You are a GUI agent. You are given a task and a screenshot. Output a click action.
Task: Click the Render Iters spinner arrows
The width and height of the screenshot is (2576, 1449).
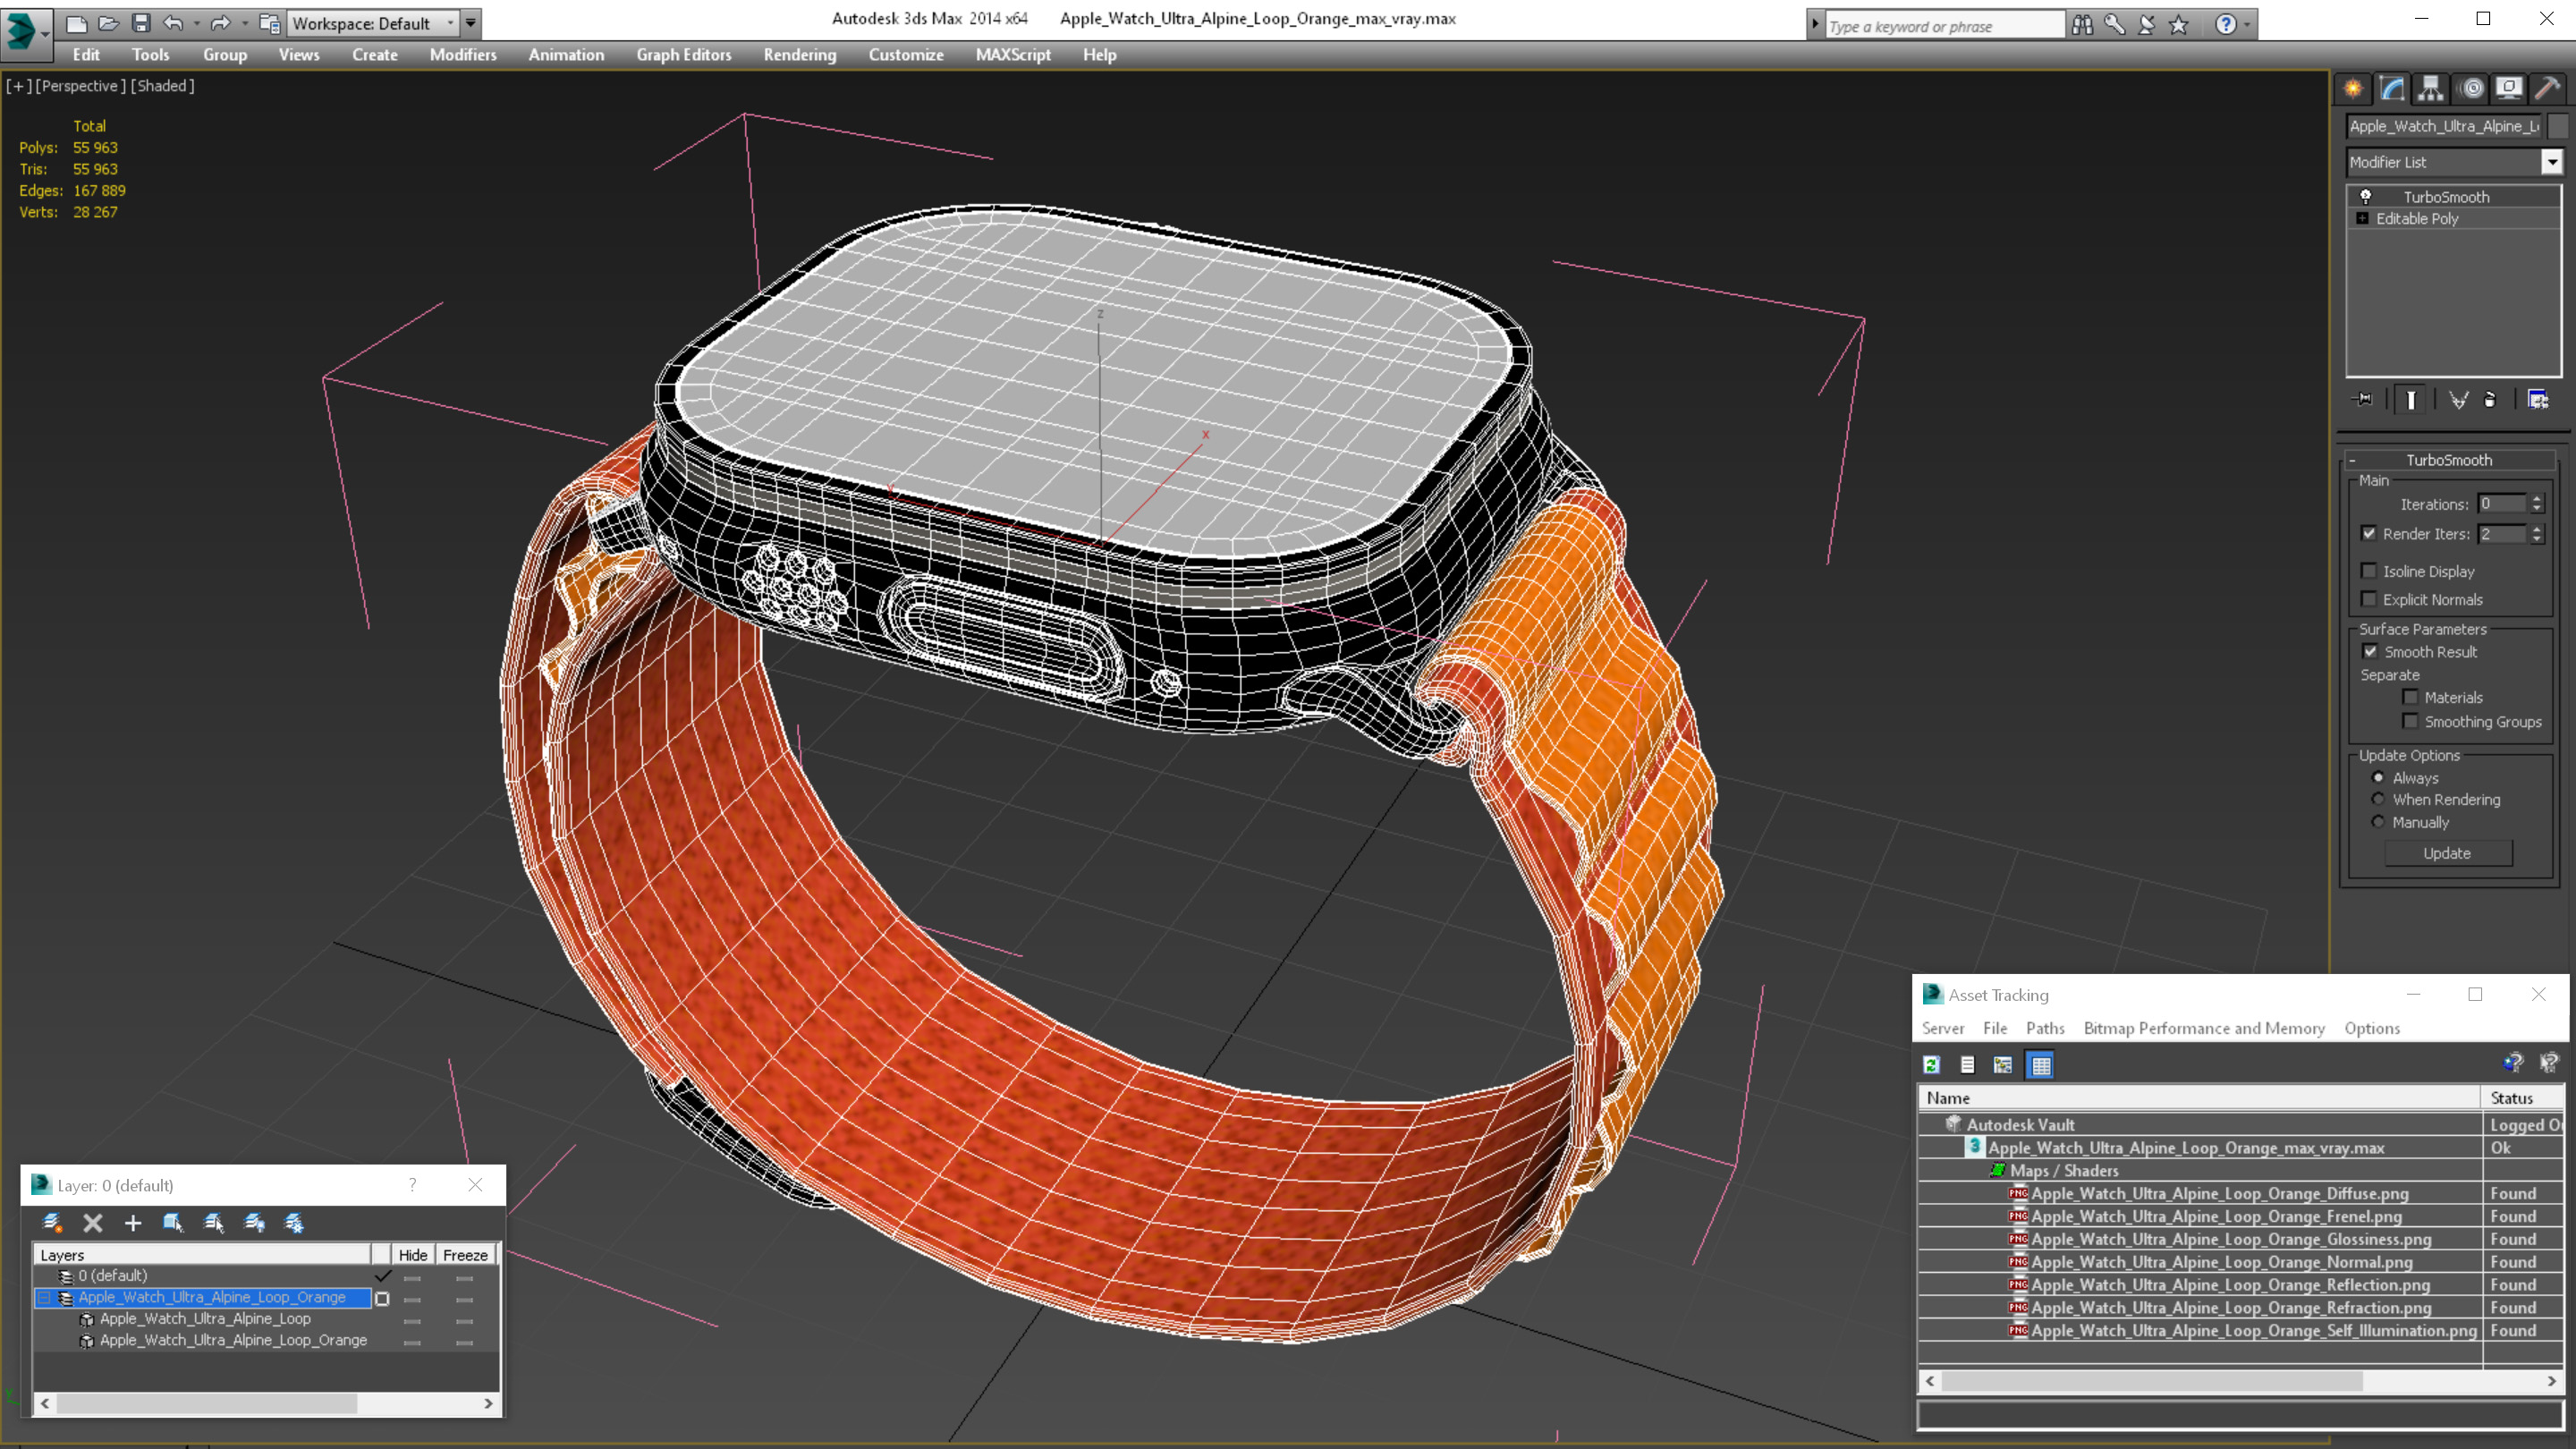(2537, 534)
